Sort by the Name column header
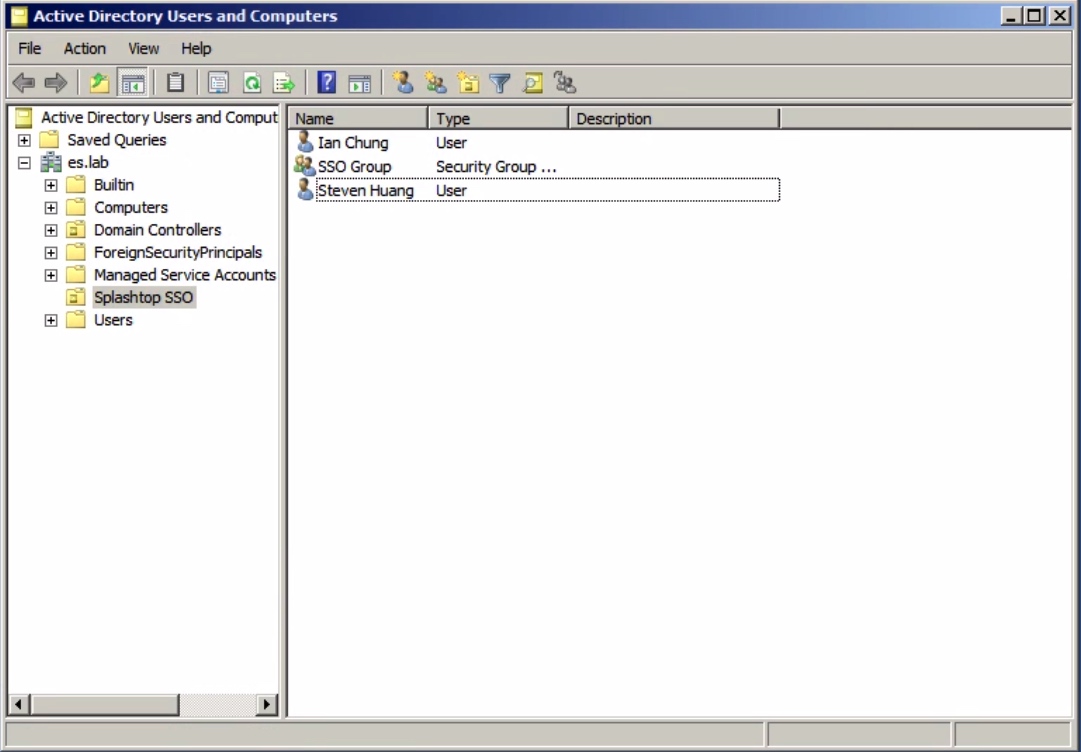 tap(358, 119)
